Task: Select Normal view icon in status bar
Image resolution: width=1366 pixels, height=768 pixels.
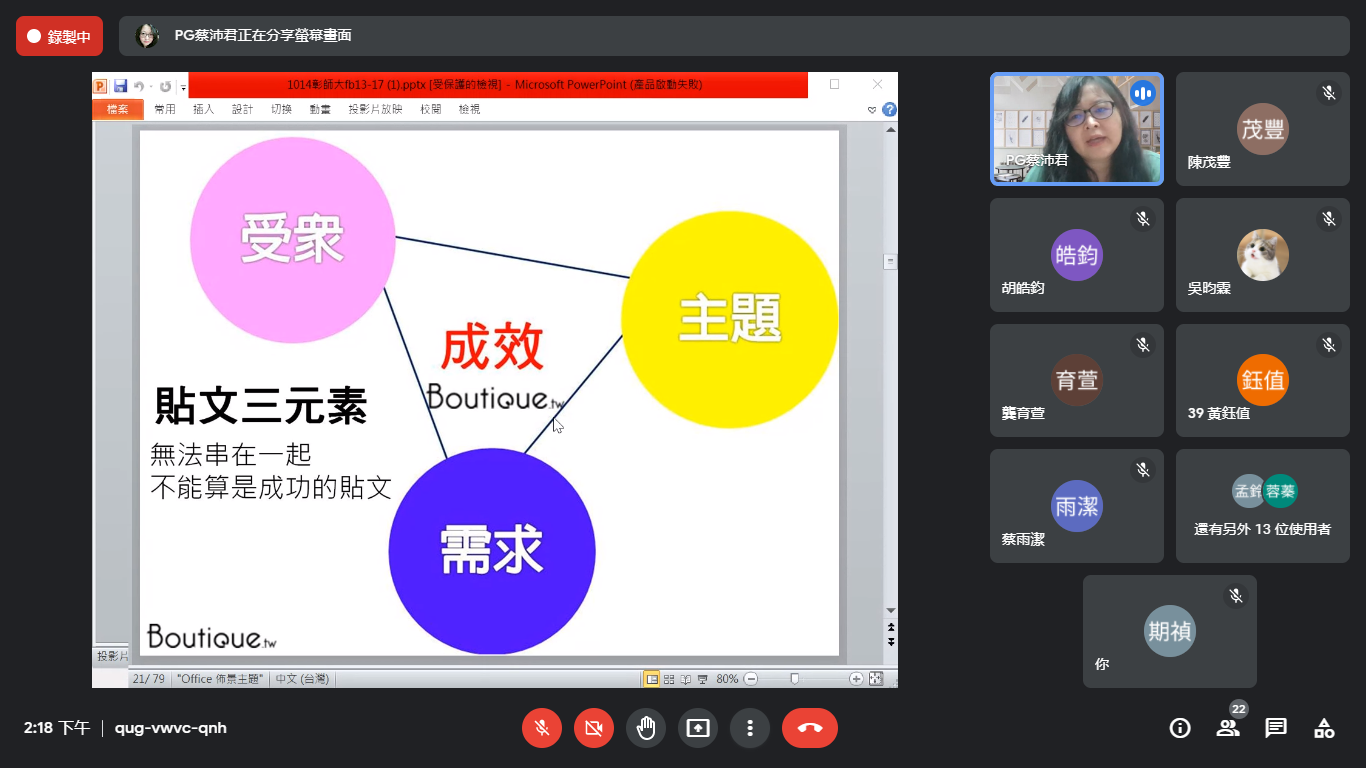Action: (x=652, y=679)
